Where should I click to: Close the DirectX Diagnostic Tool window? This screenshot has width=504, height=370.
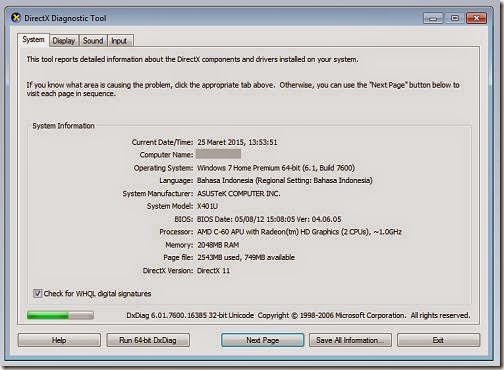tap(476, 18)
